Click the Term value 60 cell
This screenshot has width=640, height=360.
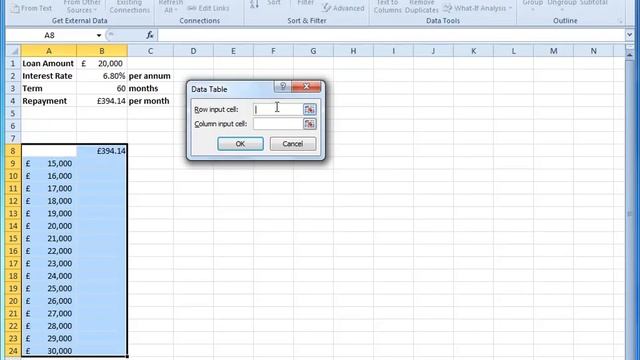[x=102, y=89]
